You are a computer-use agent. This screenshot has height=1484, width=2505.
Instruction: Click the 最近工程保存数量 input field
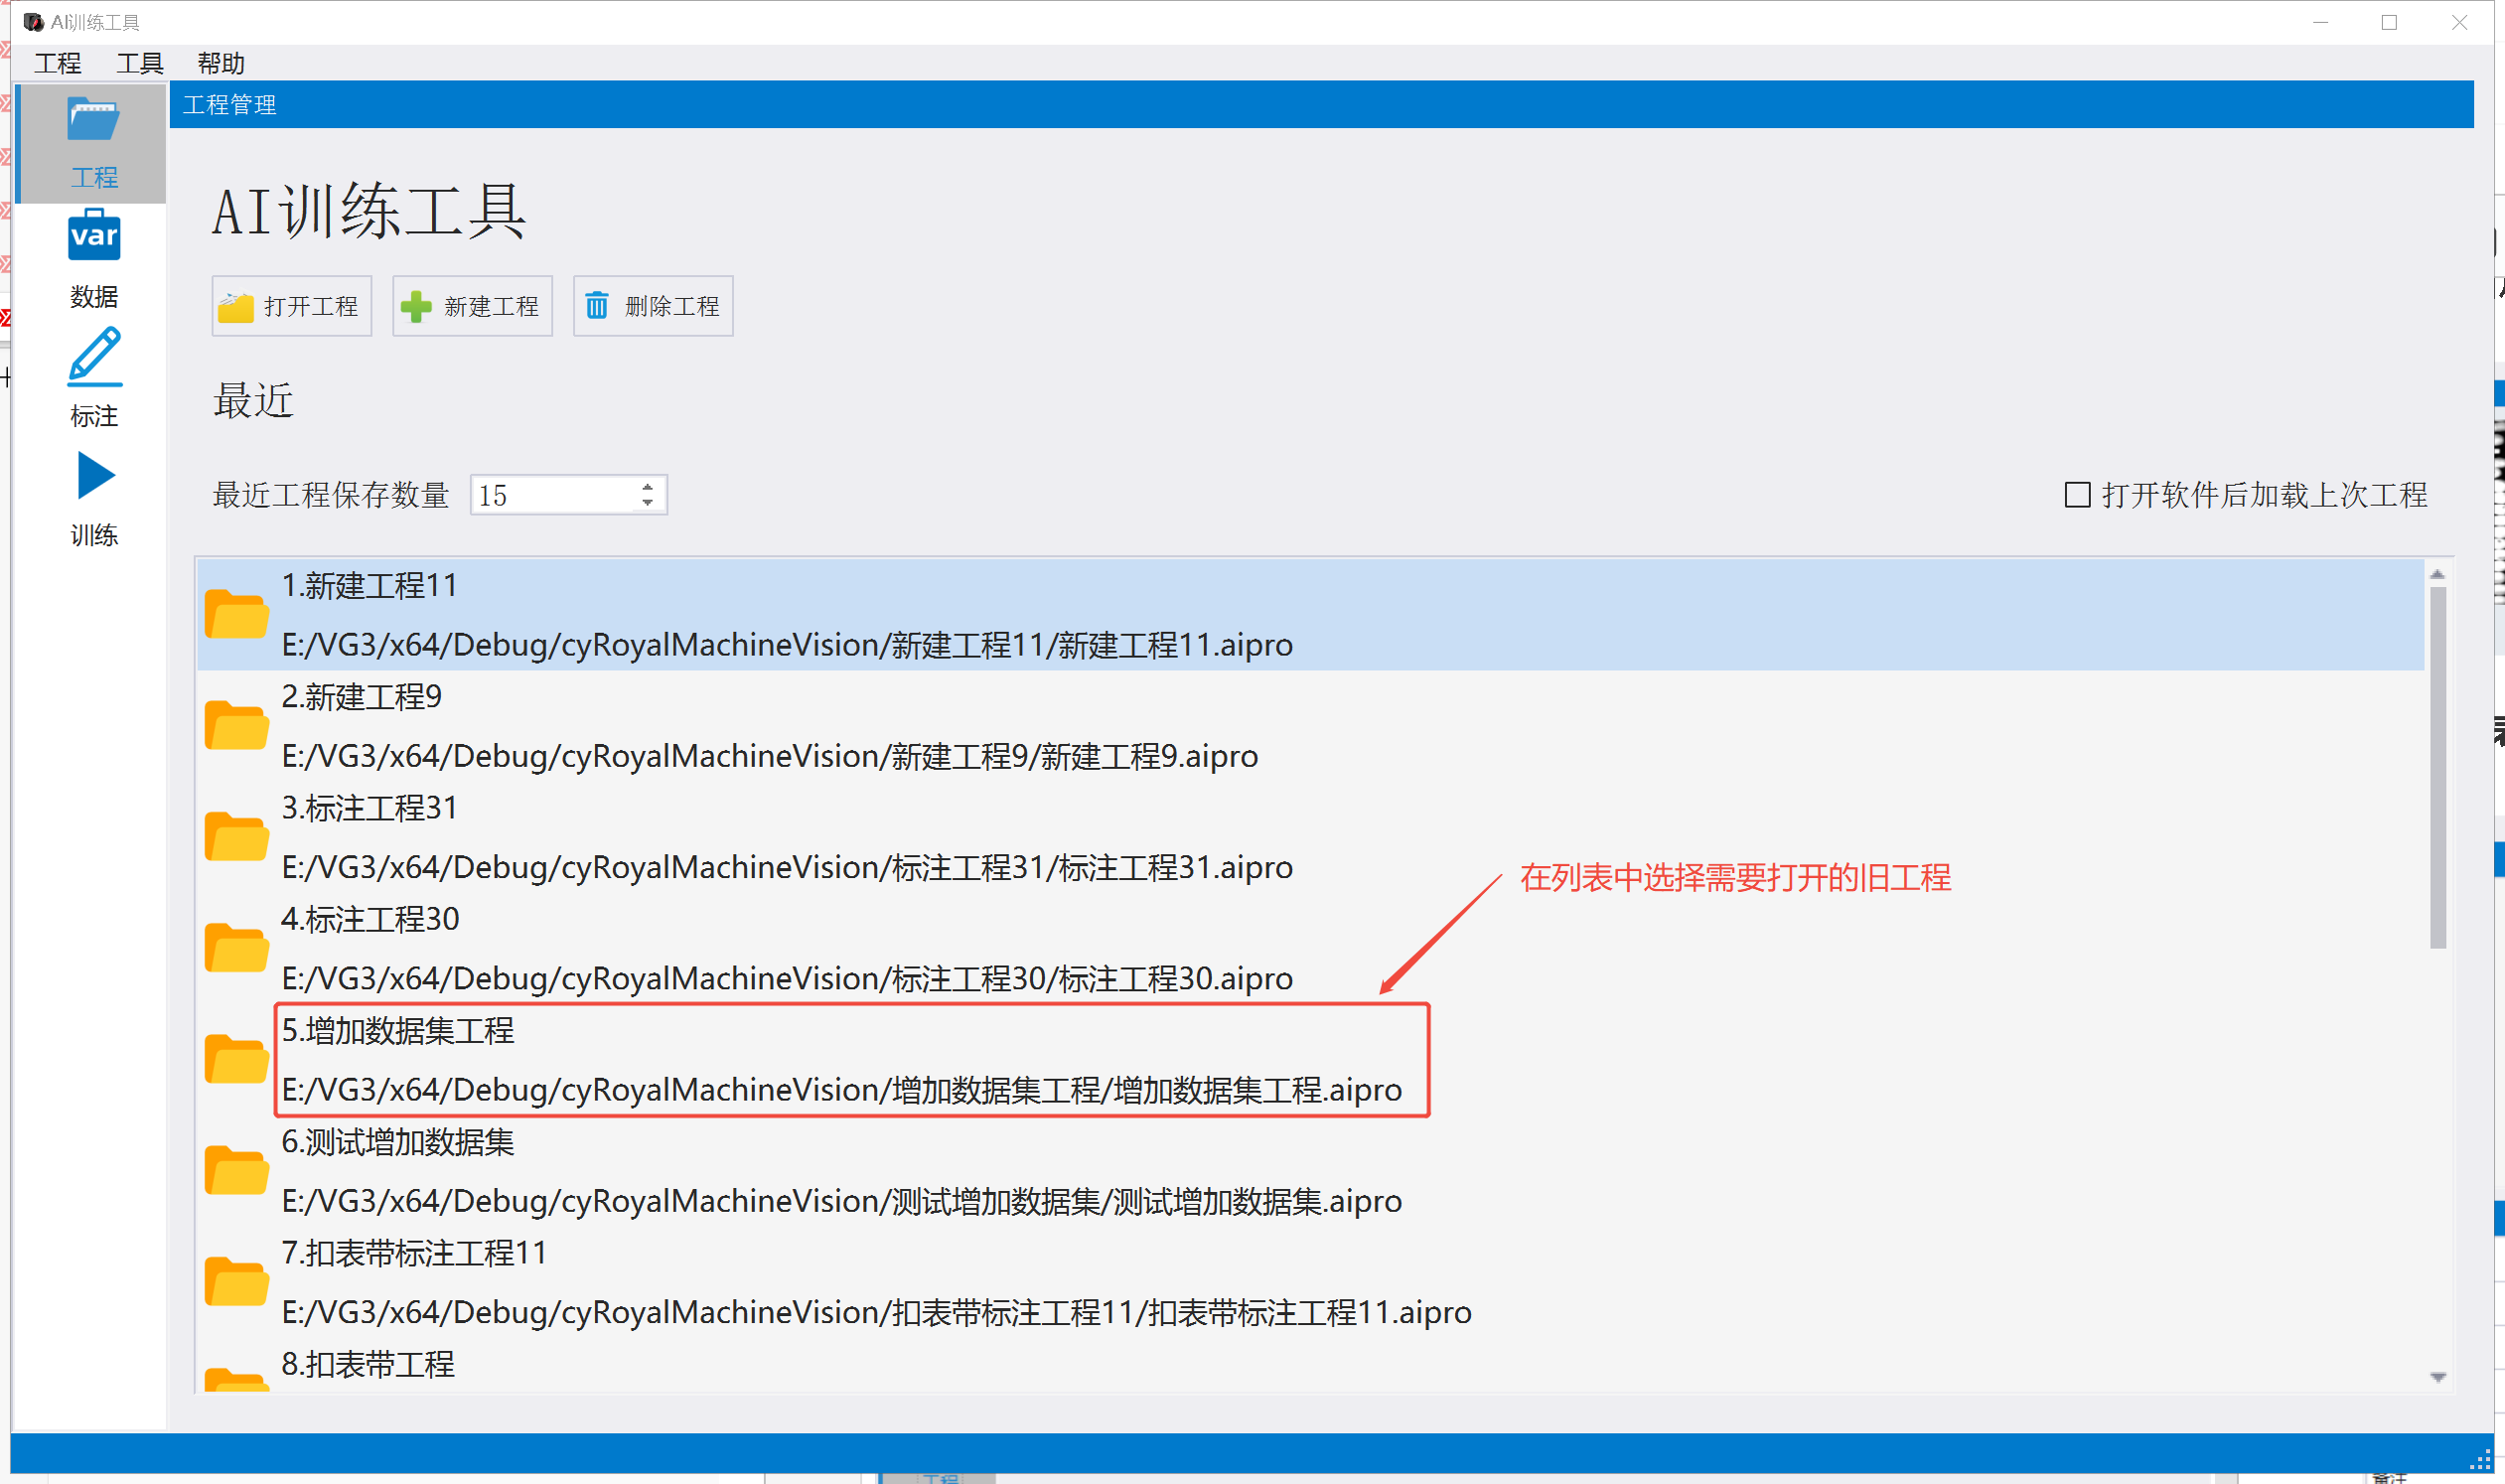(554, 495)
